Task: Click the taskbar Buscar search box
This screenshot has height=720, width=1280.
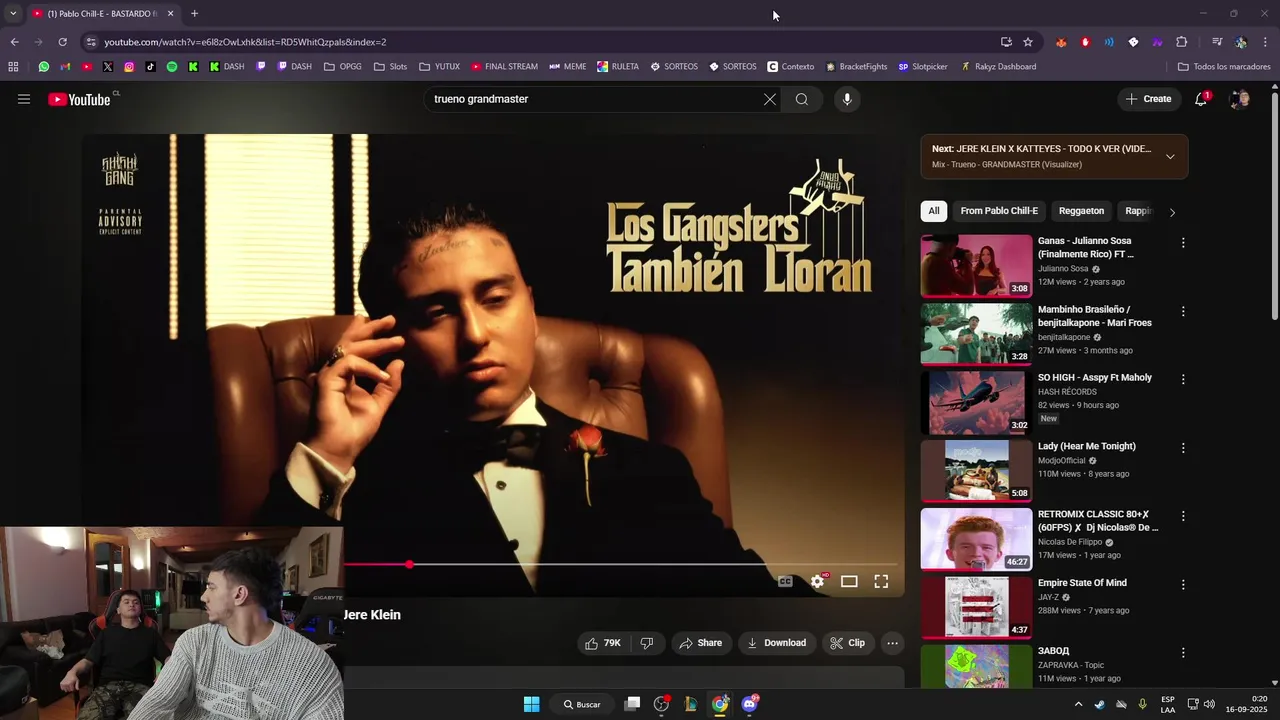Action: coord(582,704)
